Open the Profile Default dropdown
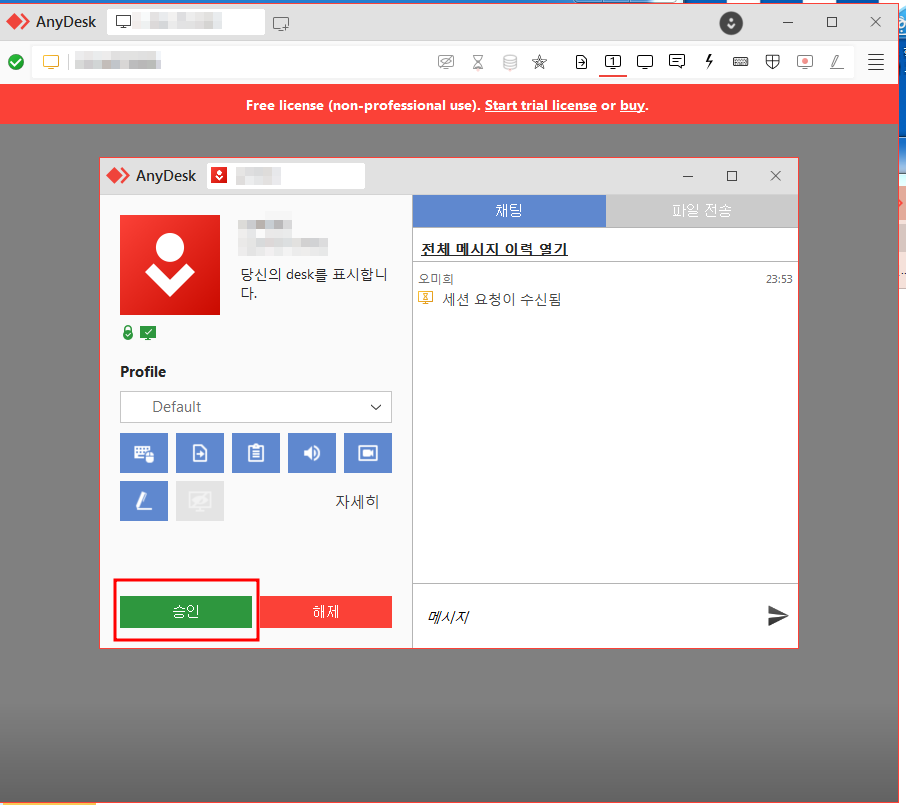The image size is (906, 805). coord(255,407)
